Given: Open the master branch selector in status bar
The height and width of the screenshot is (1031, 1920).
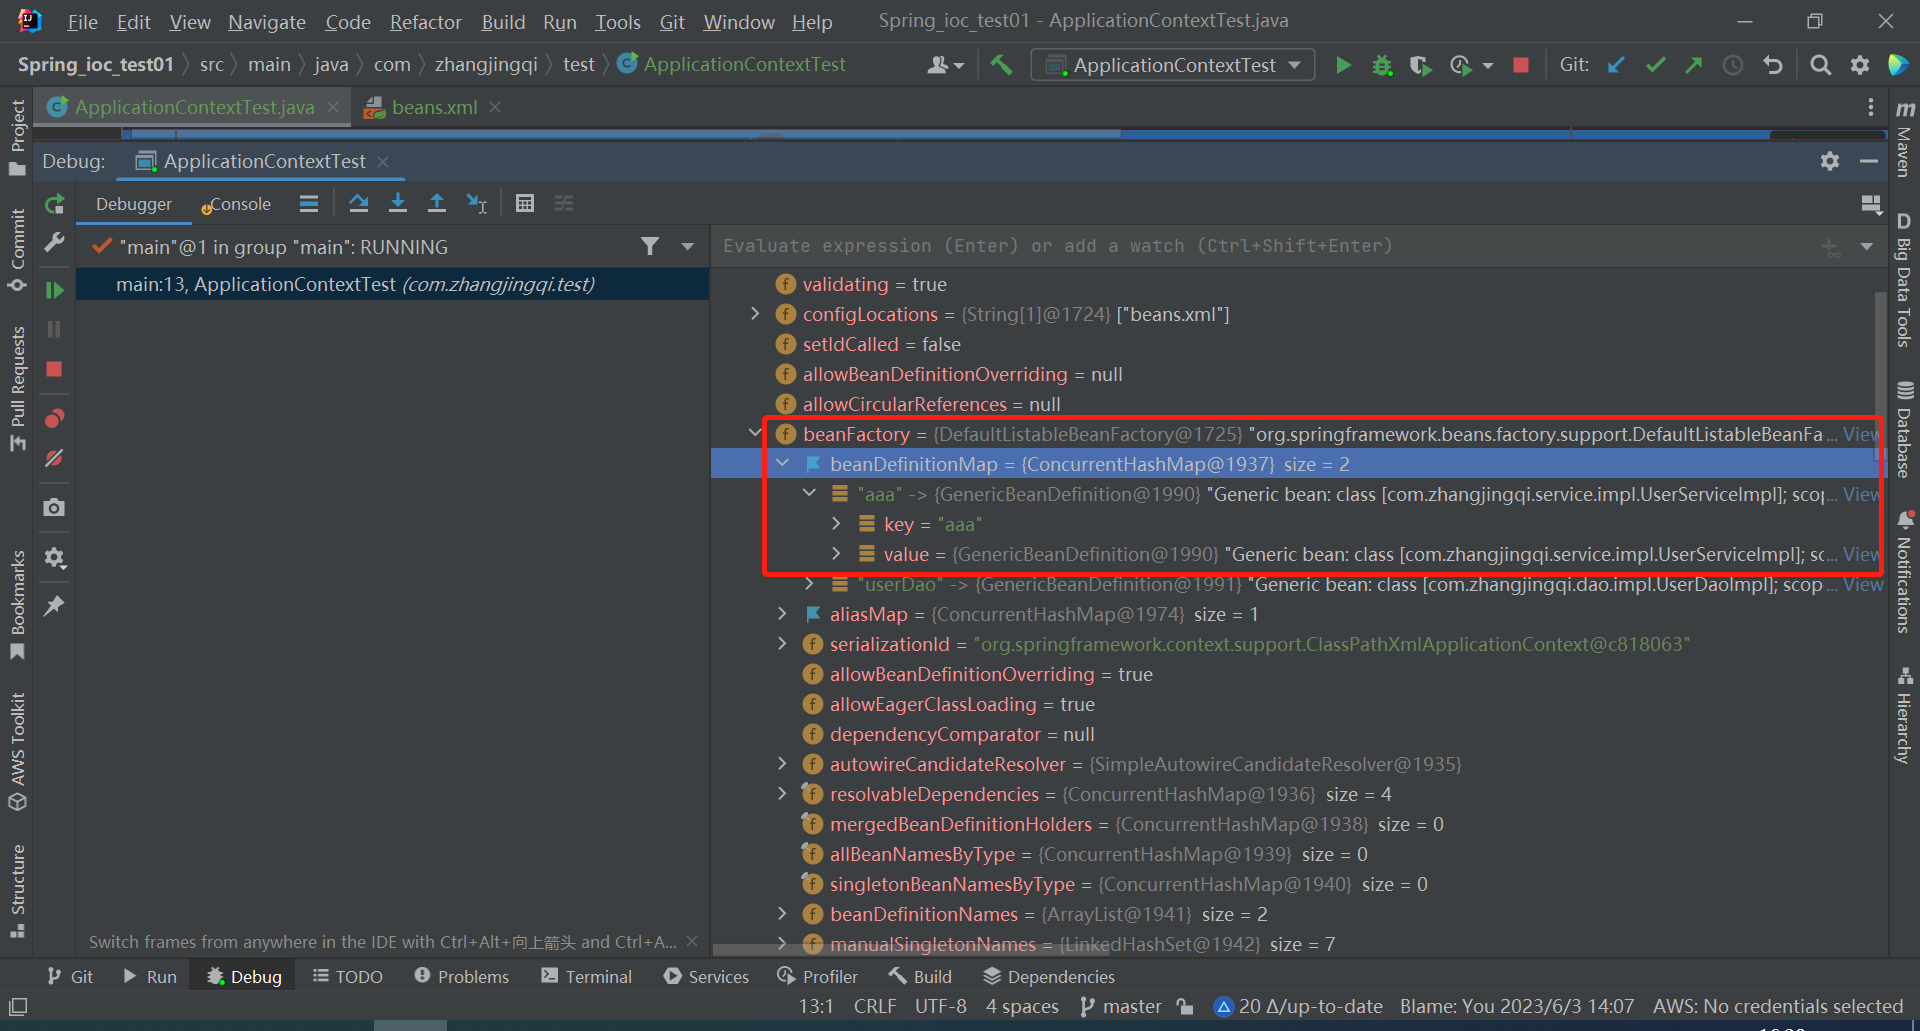Looking at the screenshot, I should click(x=1131, y=1006).
